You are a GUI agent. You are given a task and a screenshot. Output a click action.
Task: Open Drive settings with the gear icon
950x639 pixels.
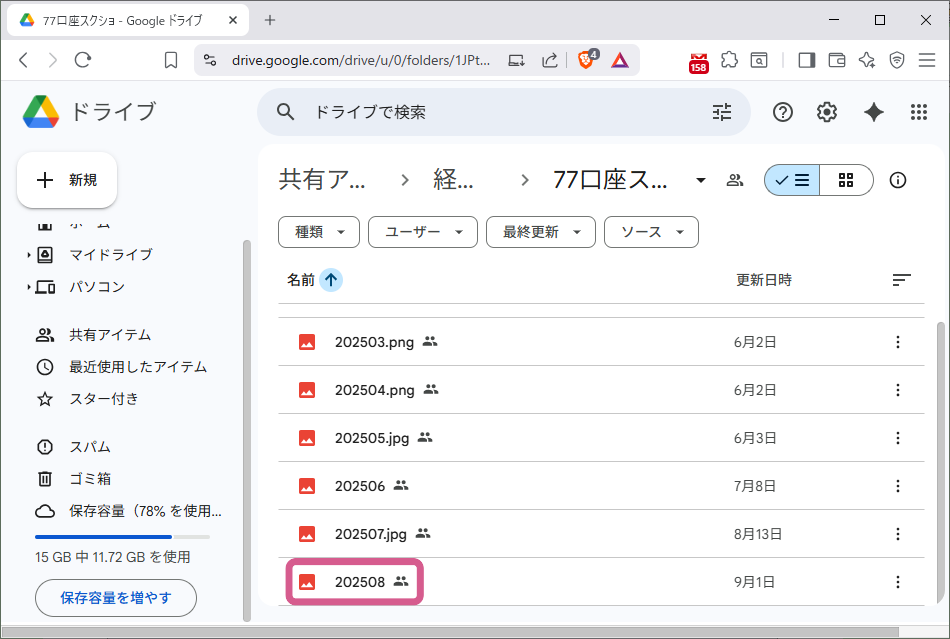[827, 112]
